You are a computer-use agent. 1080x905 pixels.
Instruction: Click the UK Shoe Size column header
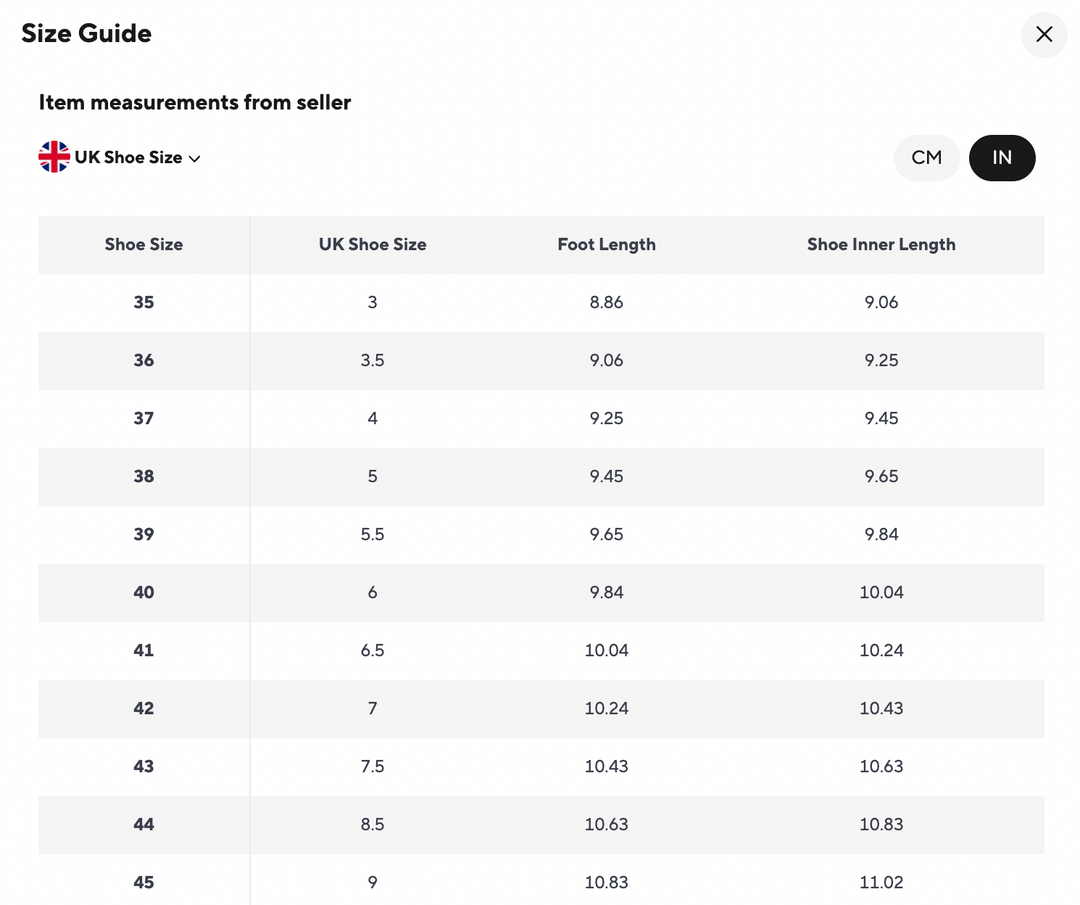[x=372, y=245]
